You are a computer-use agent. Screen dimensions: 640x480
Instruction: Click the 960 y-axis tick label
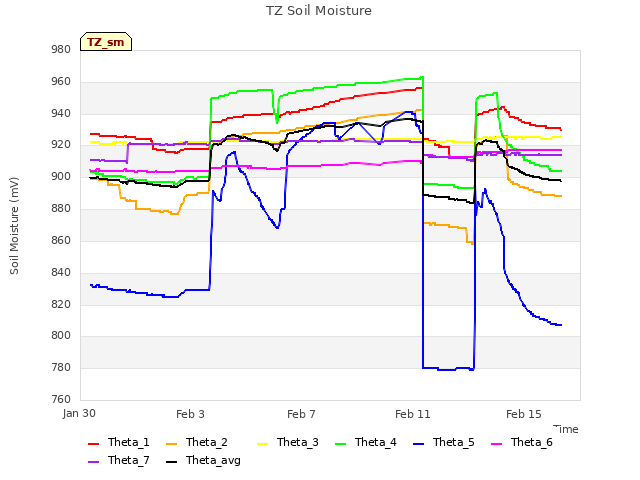tap(61, 82)
